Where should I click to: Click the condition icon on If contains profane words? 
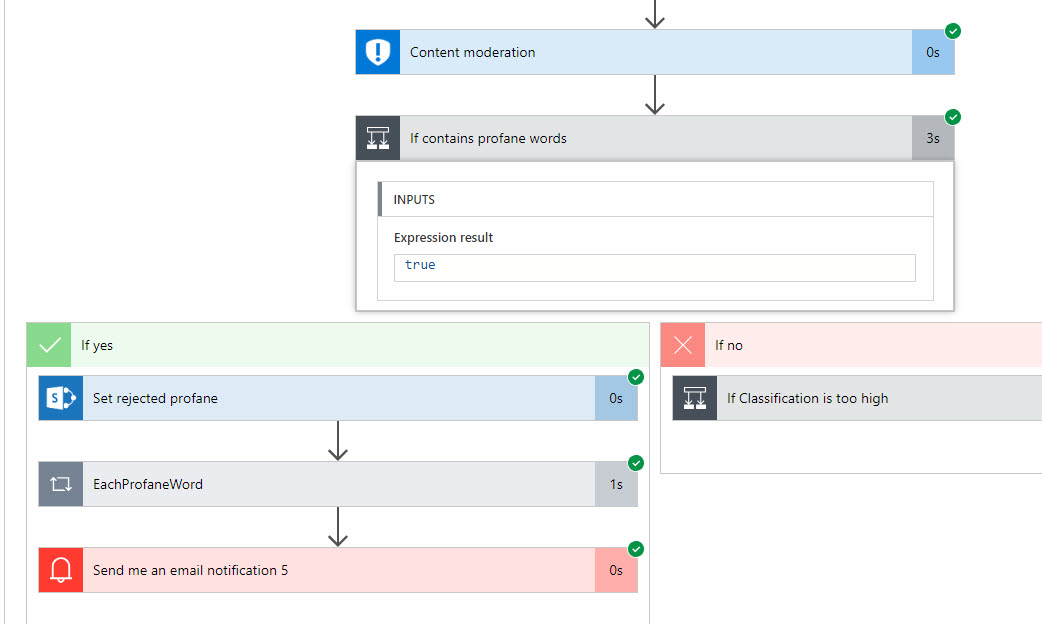[x=377, y=138]
